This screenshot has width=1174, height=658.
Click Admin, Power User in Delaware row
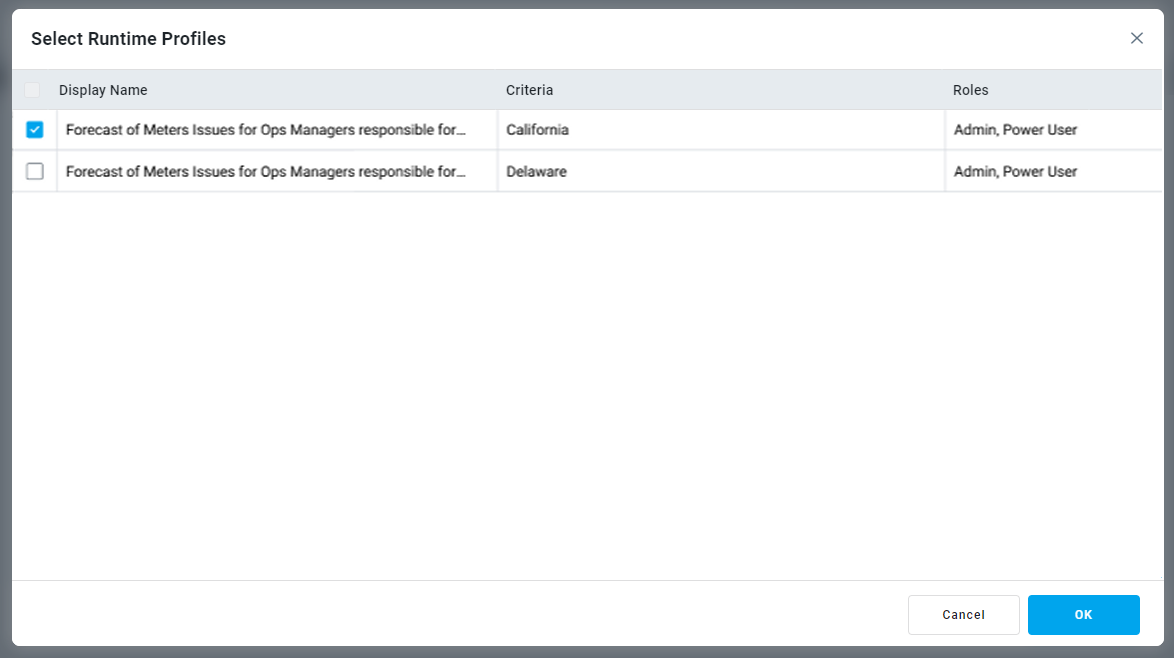[x=1015, y=172]
